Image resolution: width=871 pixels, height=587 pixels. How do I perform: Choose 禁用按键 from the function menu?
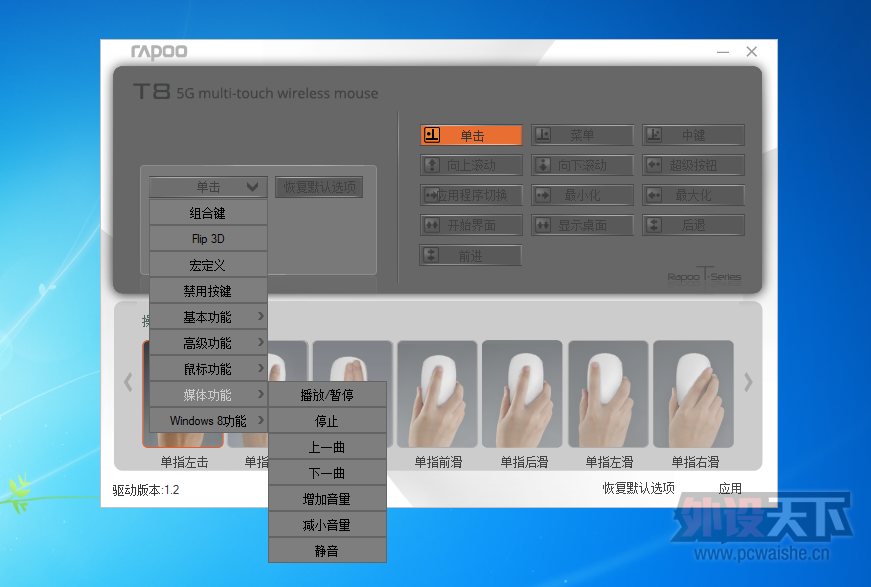tap(208, 291)
